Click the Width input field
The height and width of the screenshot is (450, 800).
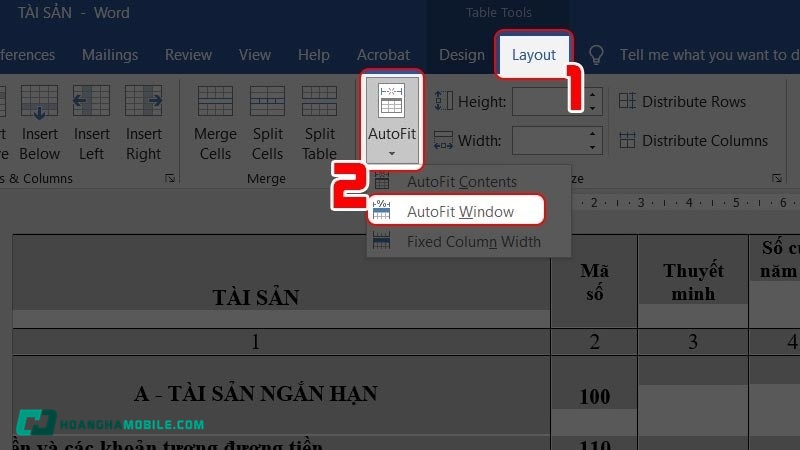[546, 140]
